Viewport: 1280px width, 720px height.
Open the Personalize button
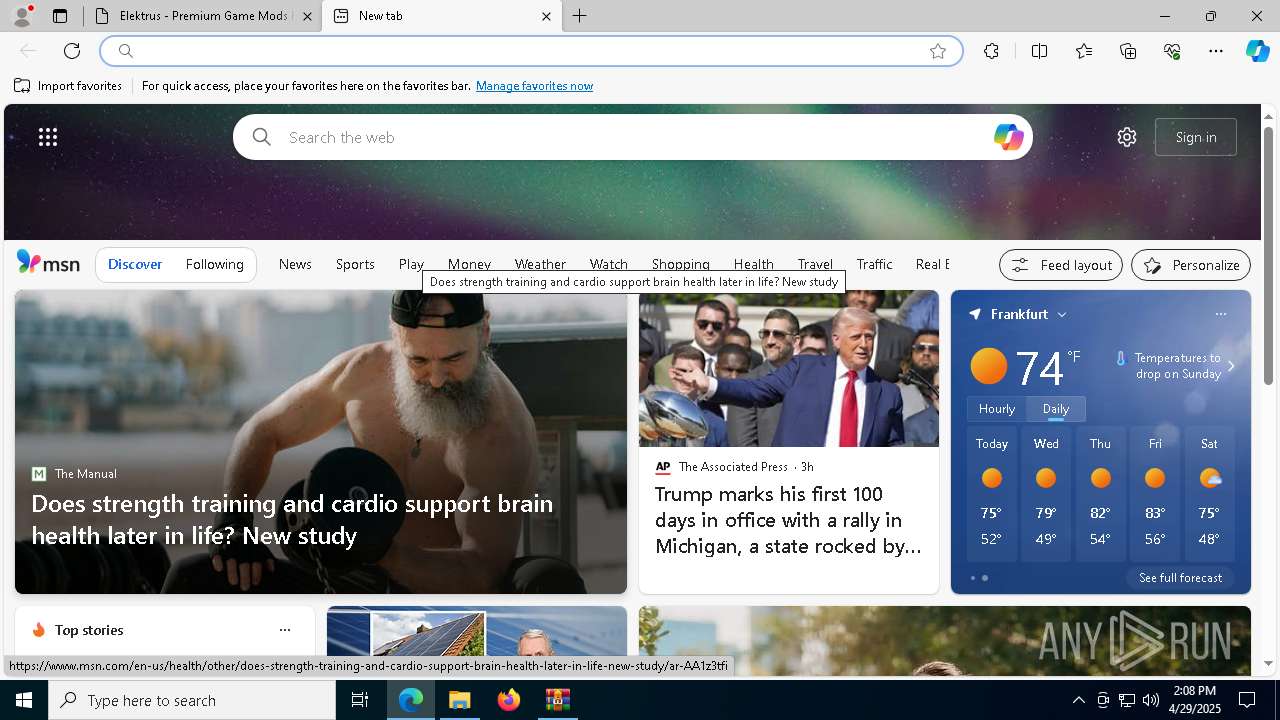[1191, 265]
